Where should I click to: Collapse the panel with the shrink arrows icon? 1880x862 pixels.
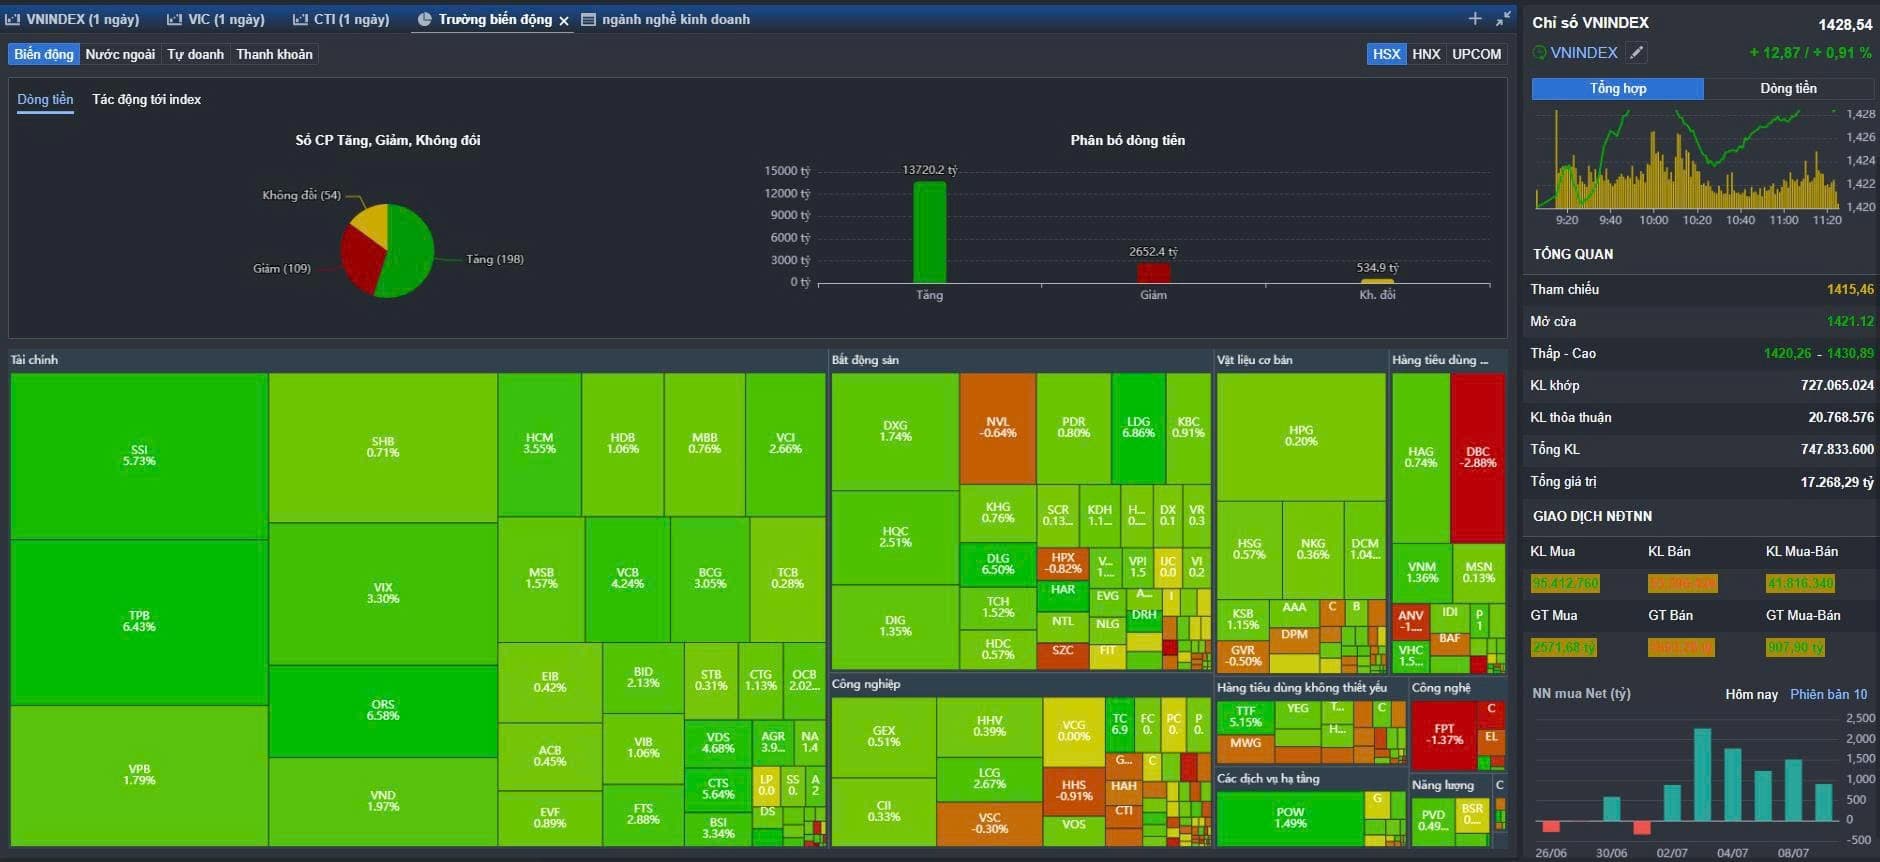point(1503,18)
